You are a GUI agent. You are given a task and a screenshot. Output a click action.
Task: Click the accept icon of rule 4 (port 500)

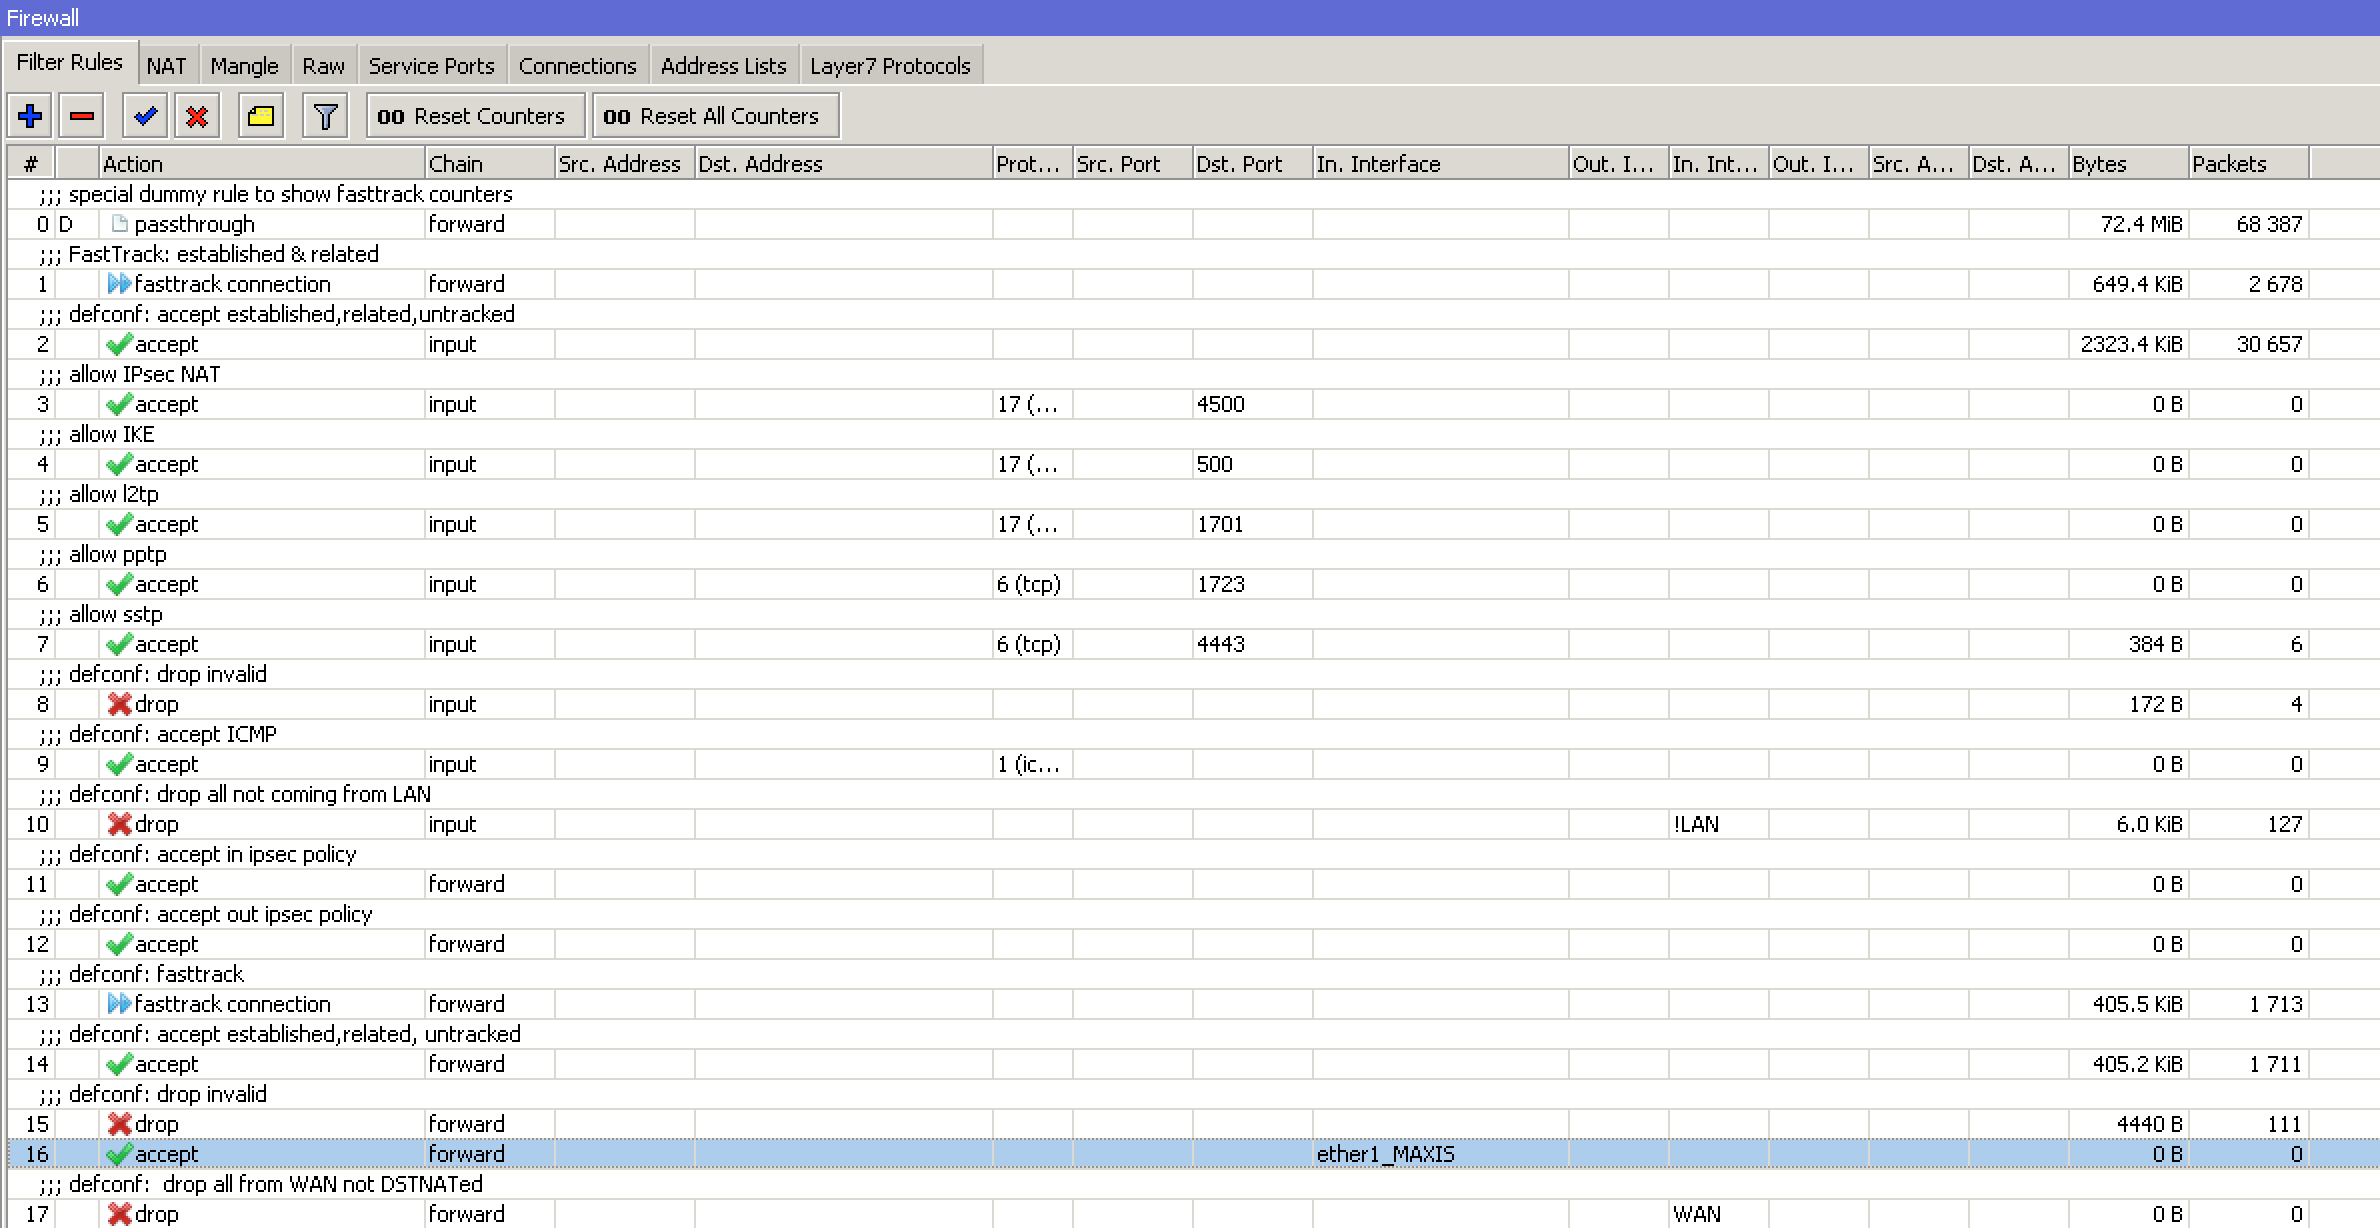tap(119, 464)
